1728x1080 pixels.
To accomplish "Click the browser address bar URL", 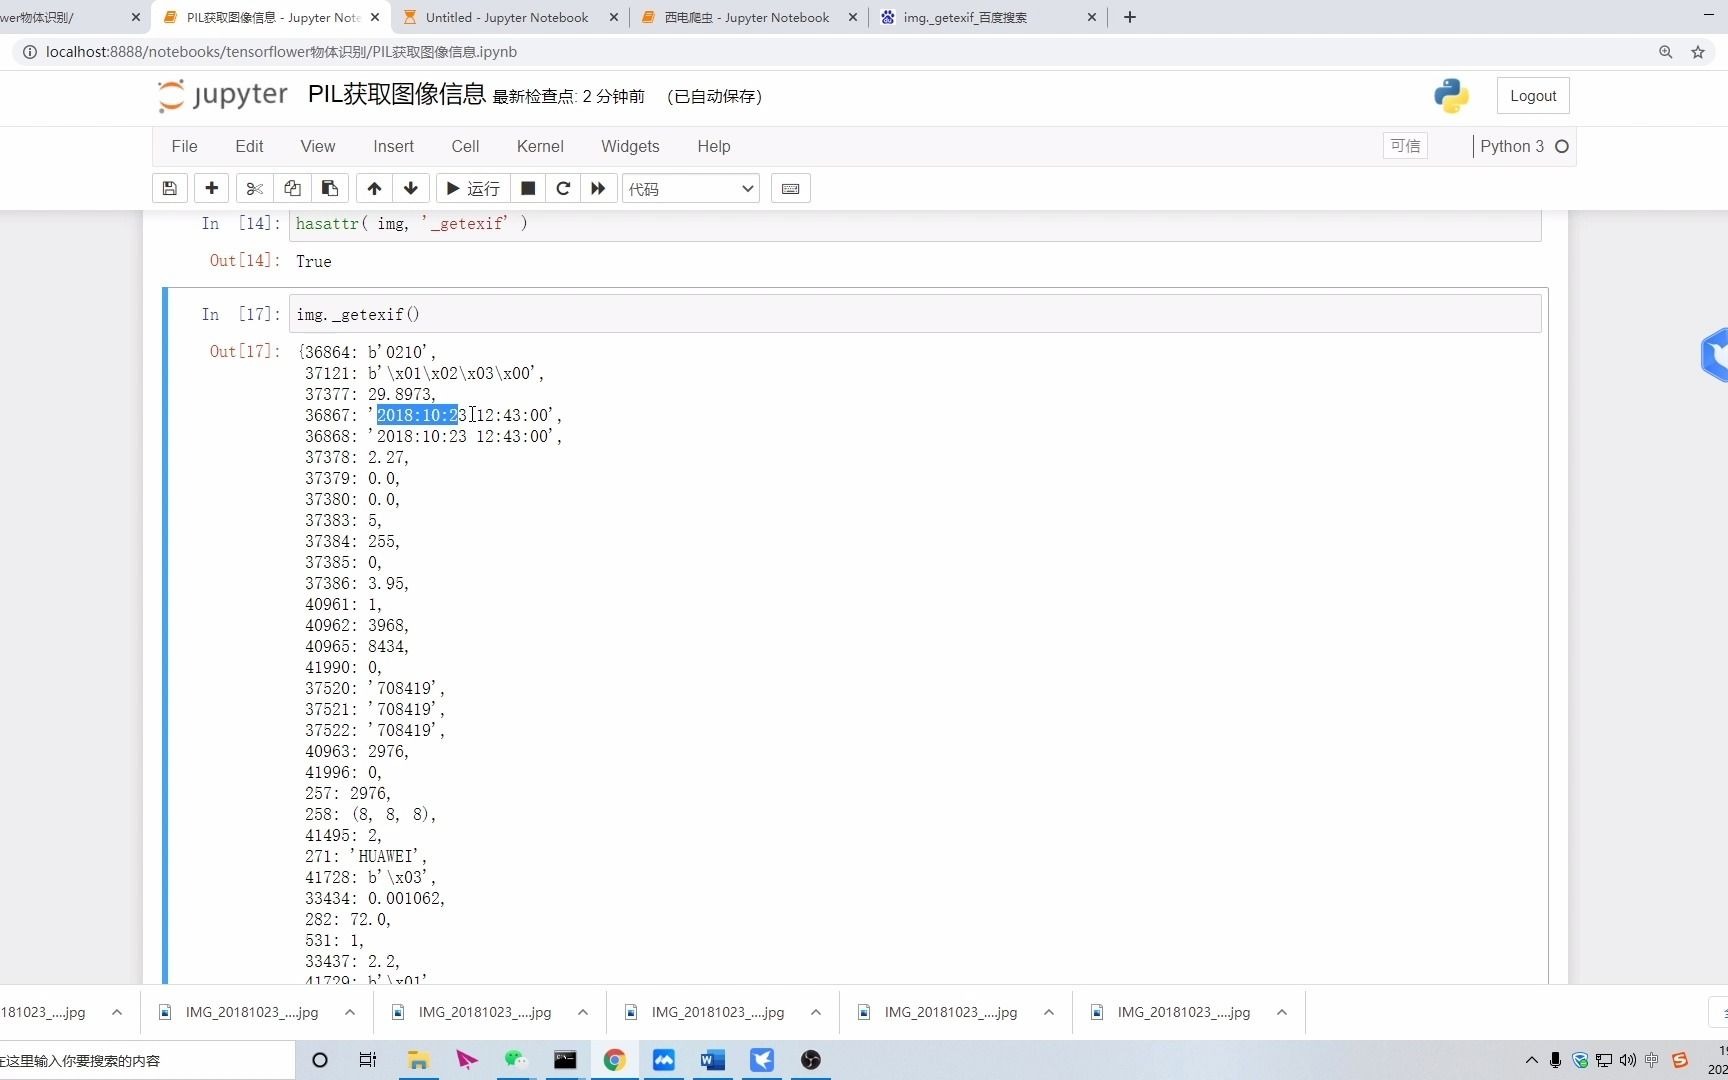I will tap(281, 52).
